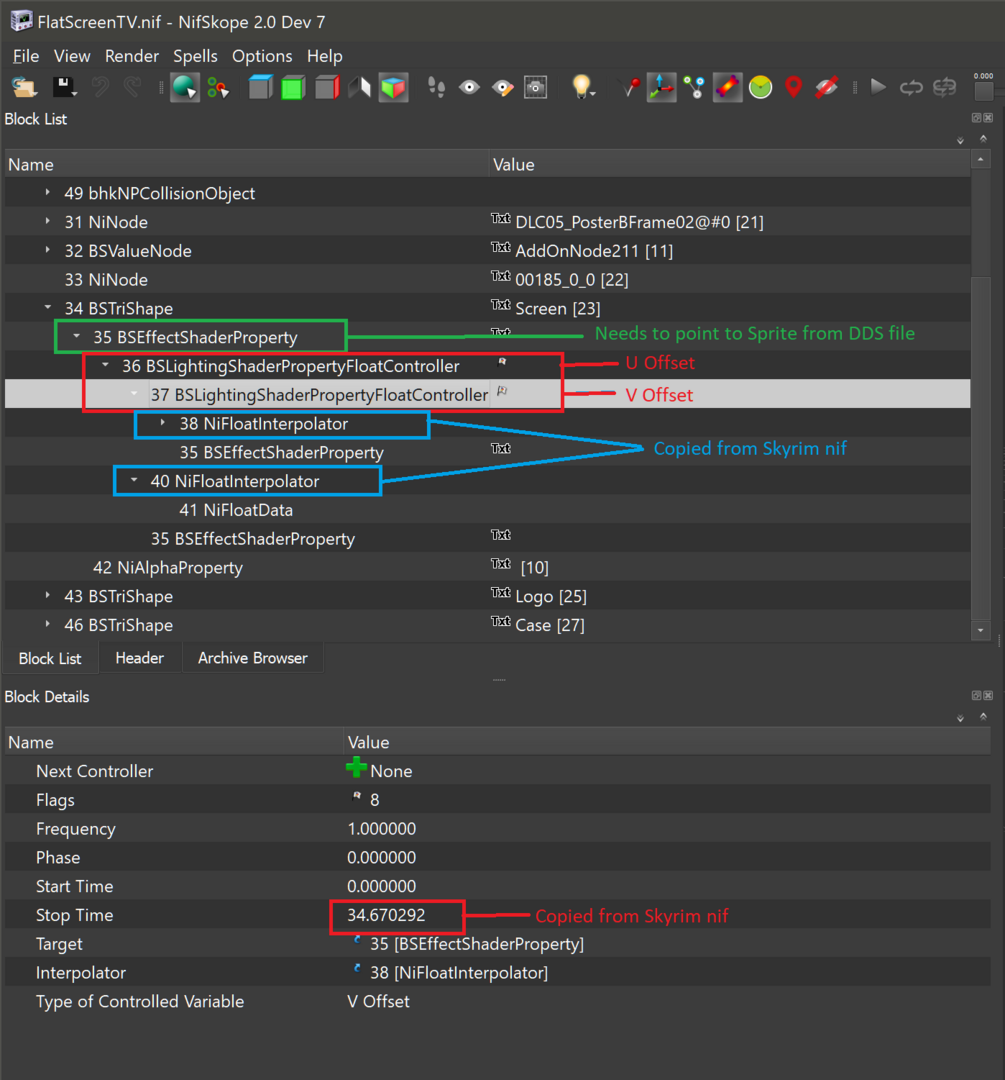Click the Block List Name column header
1005x1080 pixels.
click(x=247, y=165)
